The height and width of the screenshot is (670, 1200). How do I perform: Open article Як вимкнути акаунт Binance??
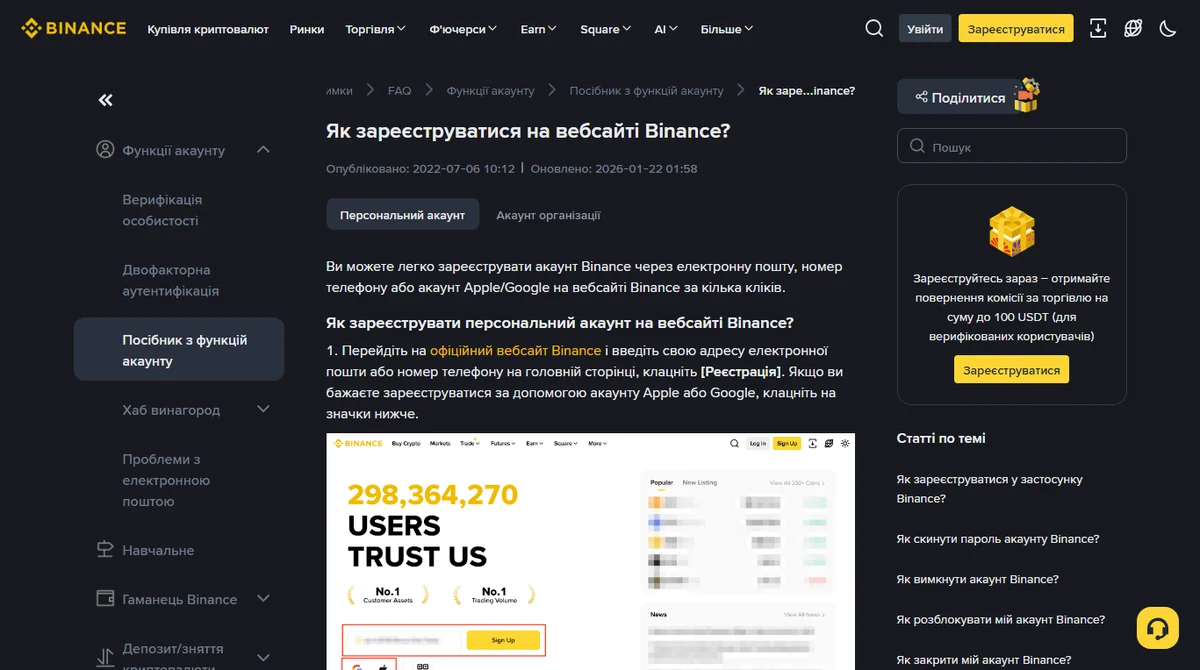click(977, 579)
